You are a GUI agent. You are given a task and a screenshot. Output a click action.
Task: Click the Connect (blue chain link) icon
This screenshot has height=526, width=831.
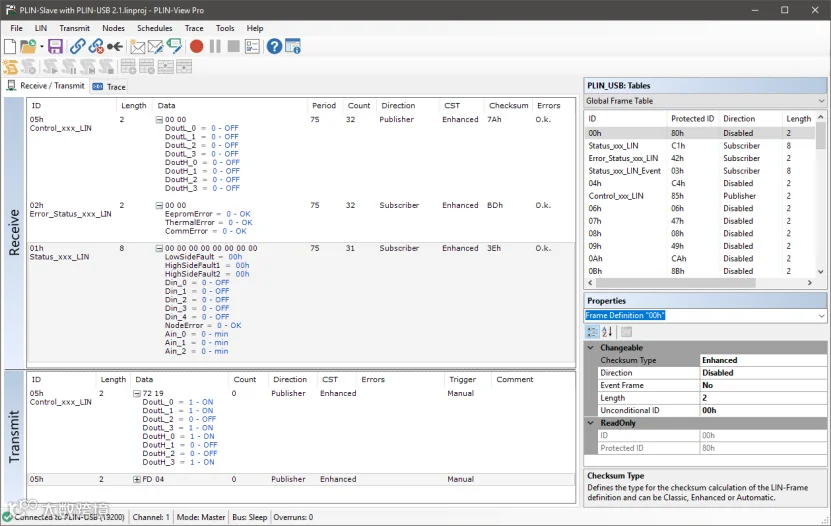click(77, 47)
